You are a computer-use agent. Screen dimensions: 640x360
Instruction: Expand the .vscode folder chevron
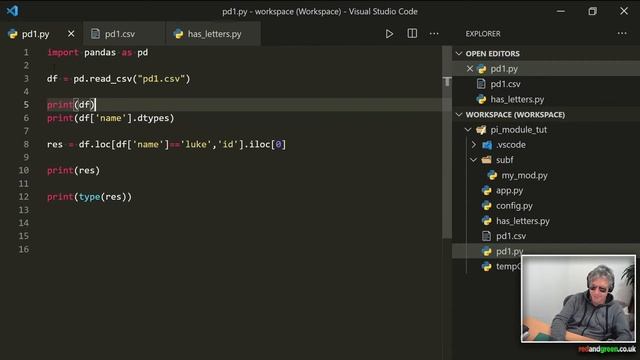tap(473, 145)
